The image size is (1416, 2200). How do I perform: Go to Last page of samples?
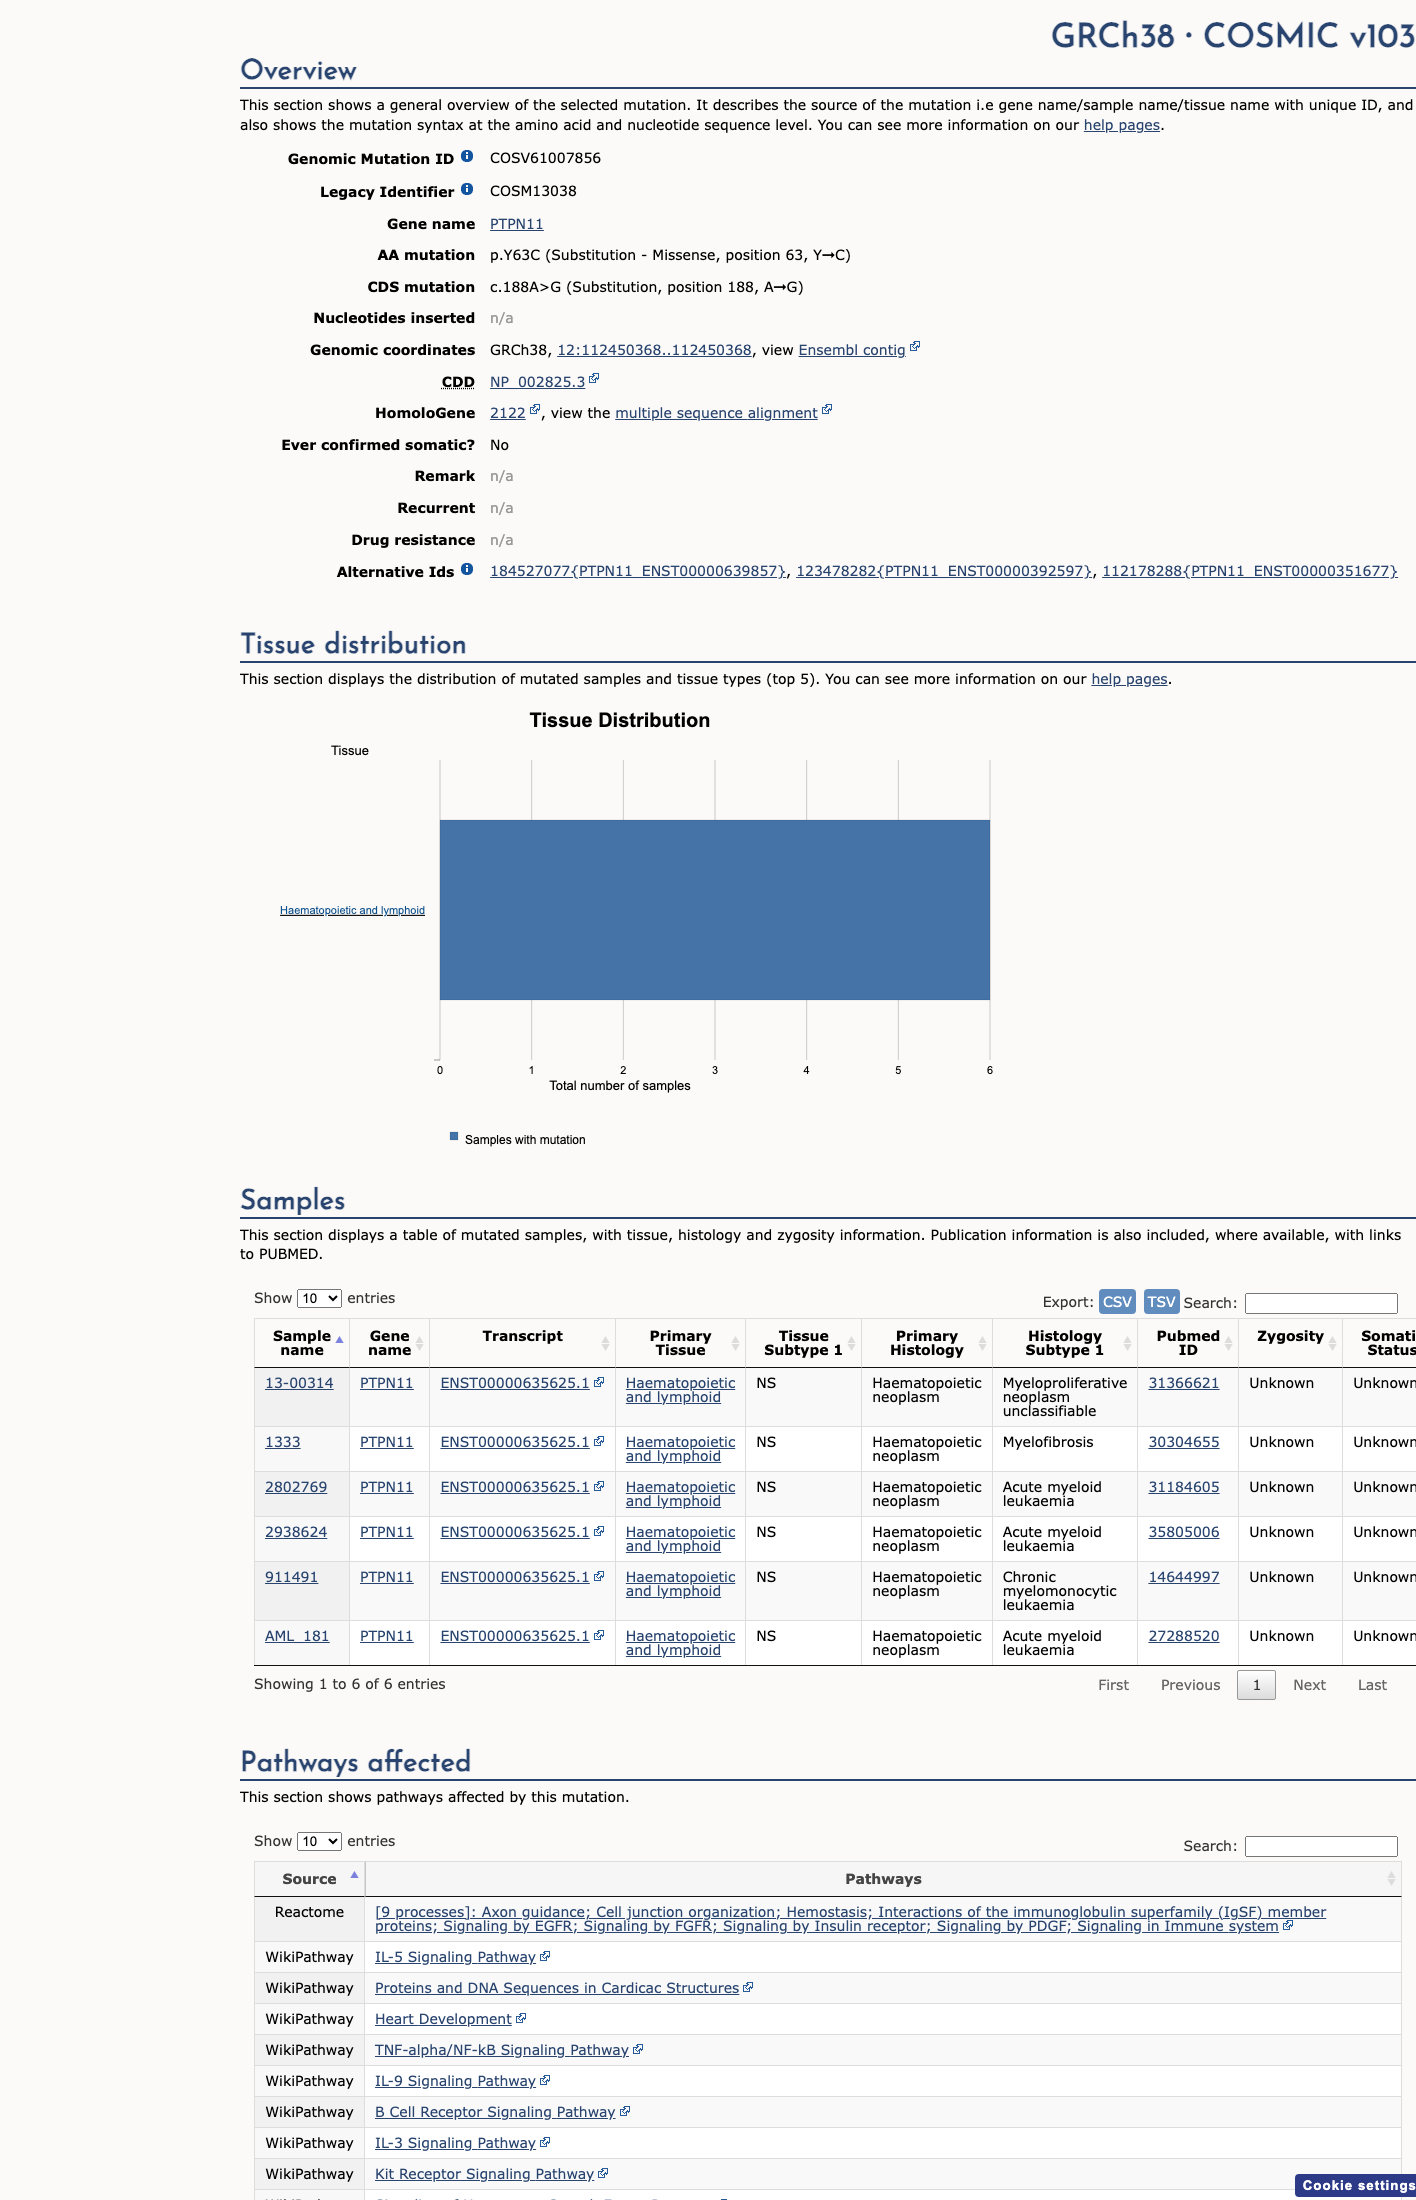[1372, 1685]
